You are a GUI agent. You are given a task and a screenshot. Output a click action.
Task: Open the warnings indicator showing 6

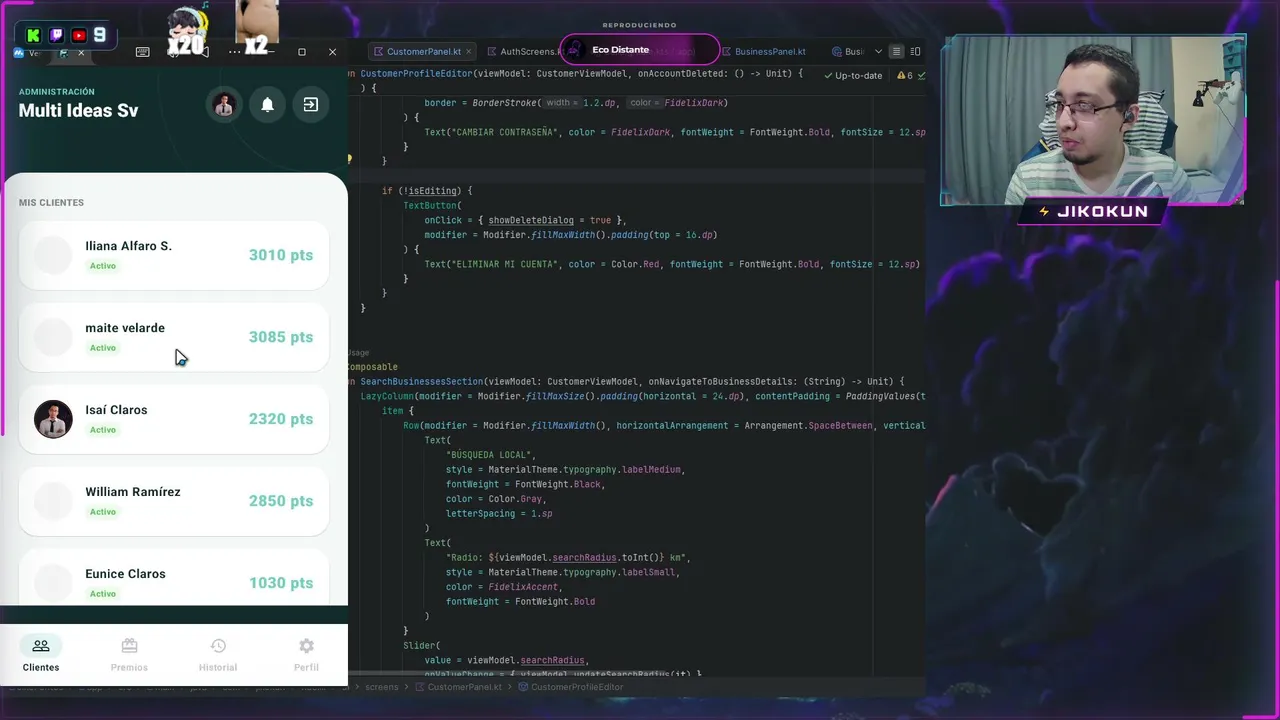pyautogui.click(x=905, y=75)
